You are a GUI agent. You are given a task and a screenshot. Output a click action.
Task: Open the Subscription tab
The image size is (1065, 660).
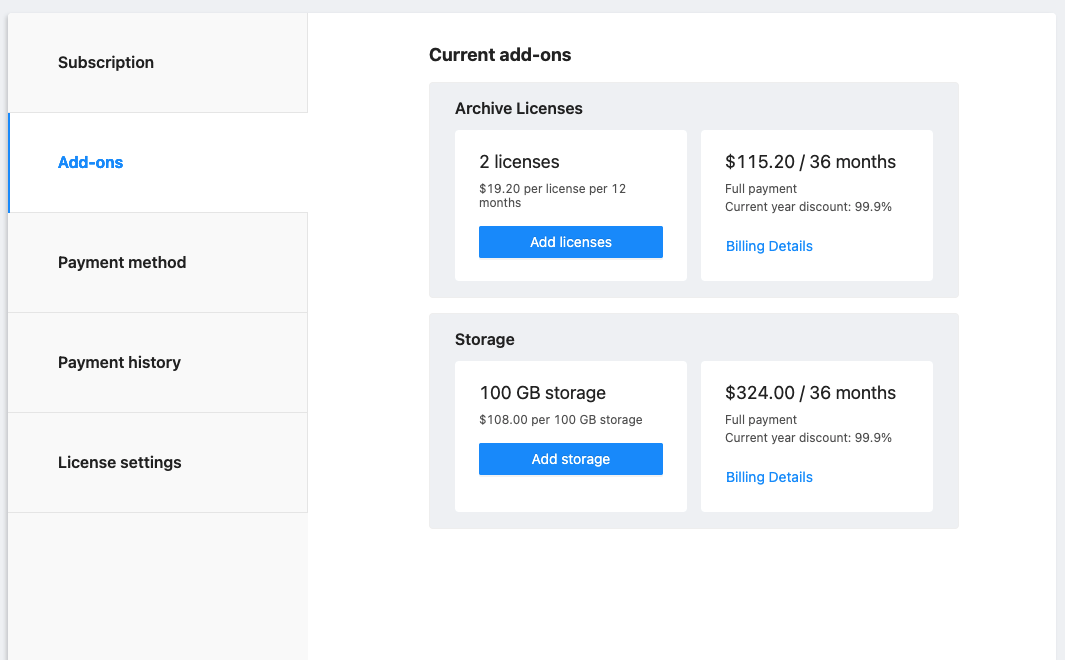(106, 62)
